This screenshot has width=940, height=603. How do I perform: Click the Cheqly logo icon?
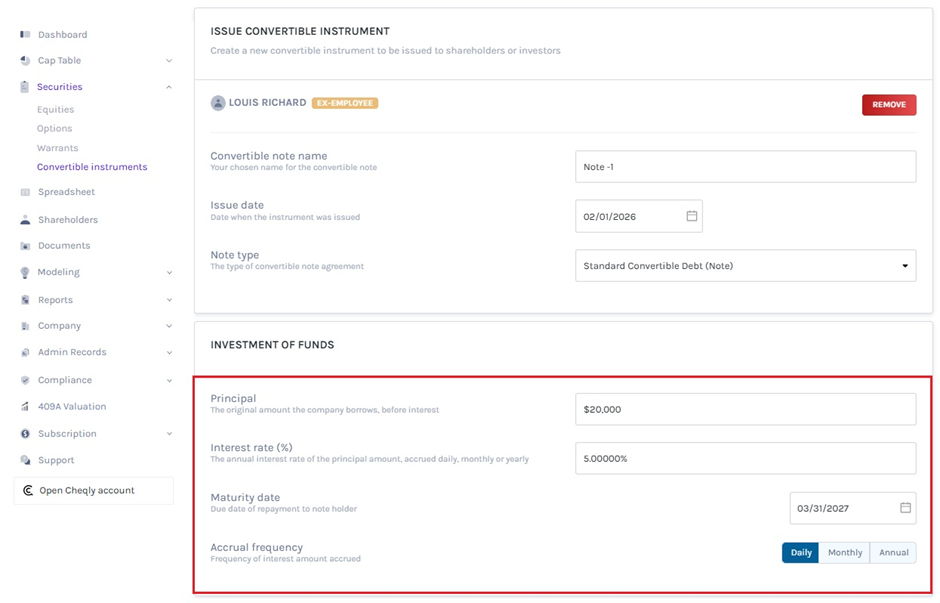28,491
